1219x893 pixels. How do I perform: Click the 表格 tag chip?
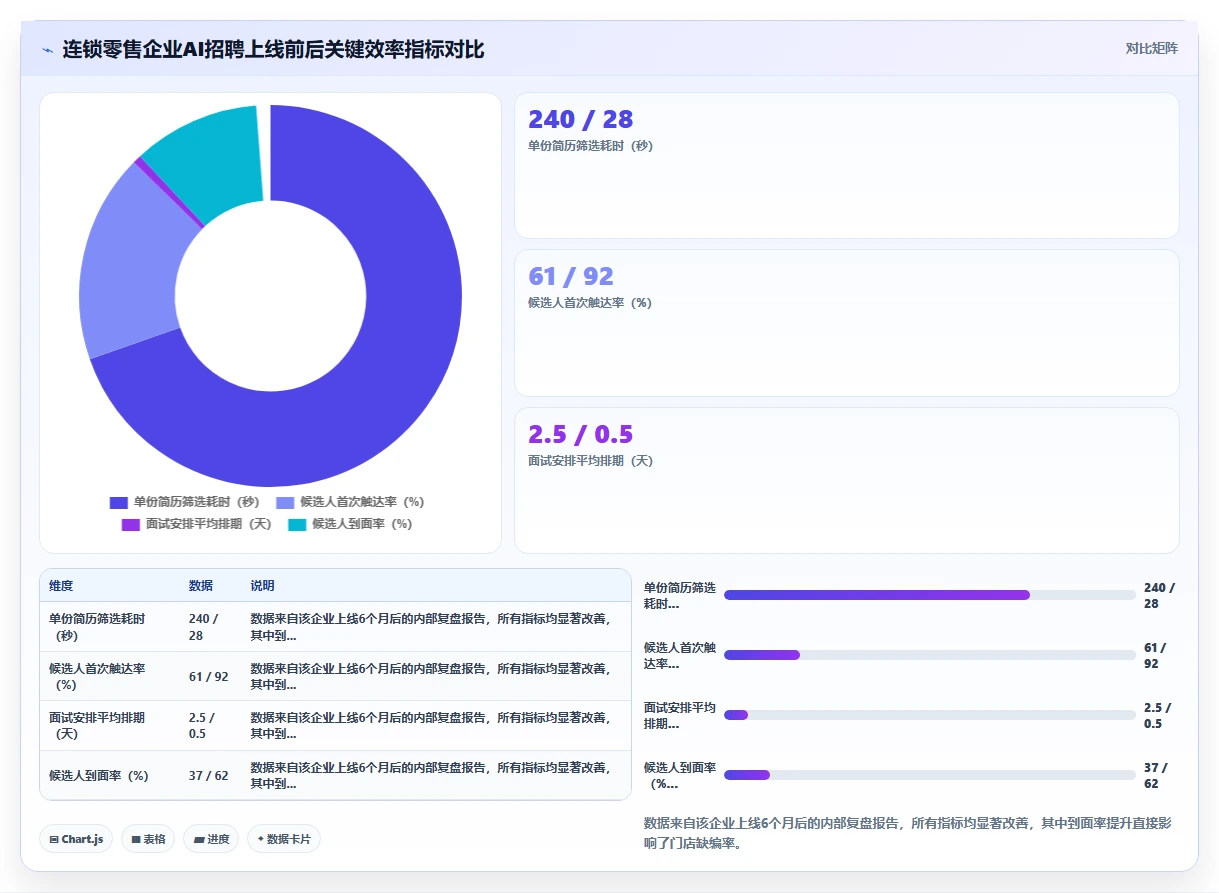[149, 839]
